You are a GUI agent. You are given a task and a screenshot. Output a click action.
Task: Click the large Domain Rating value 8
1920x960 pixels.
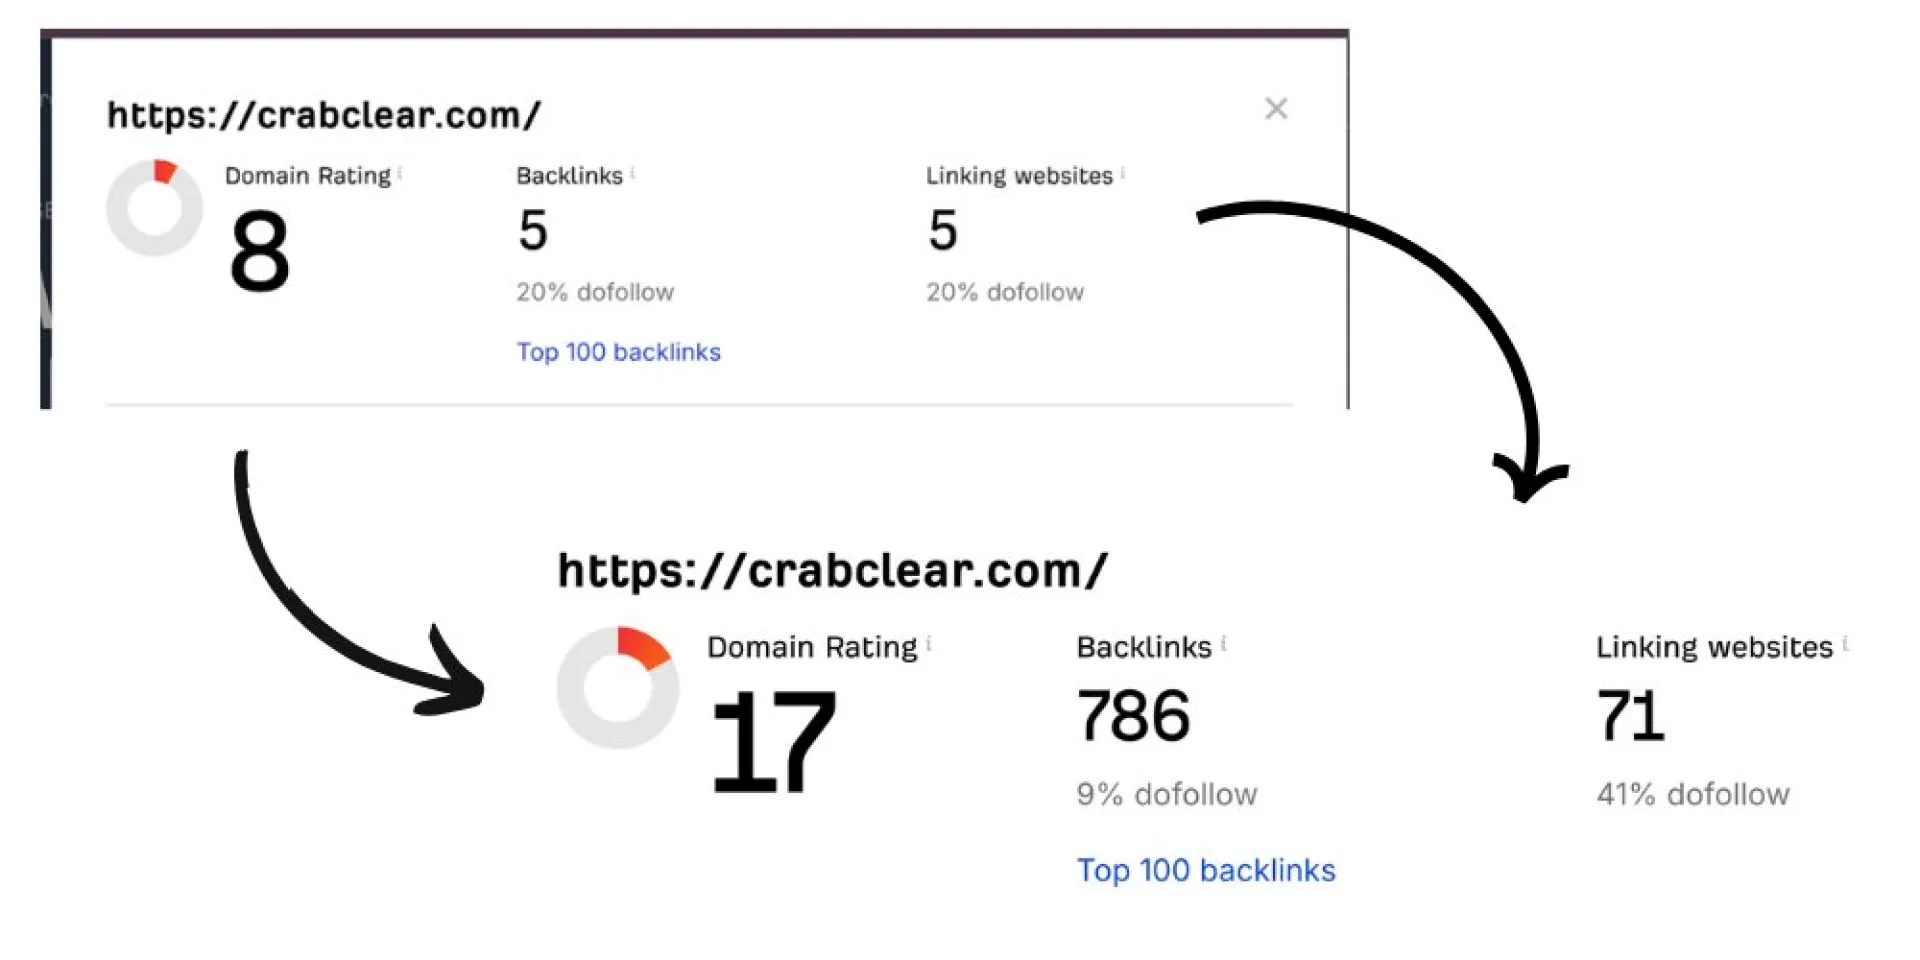[260, 251]
